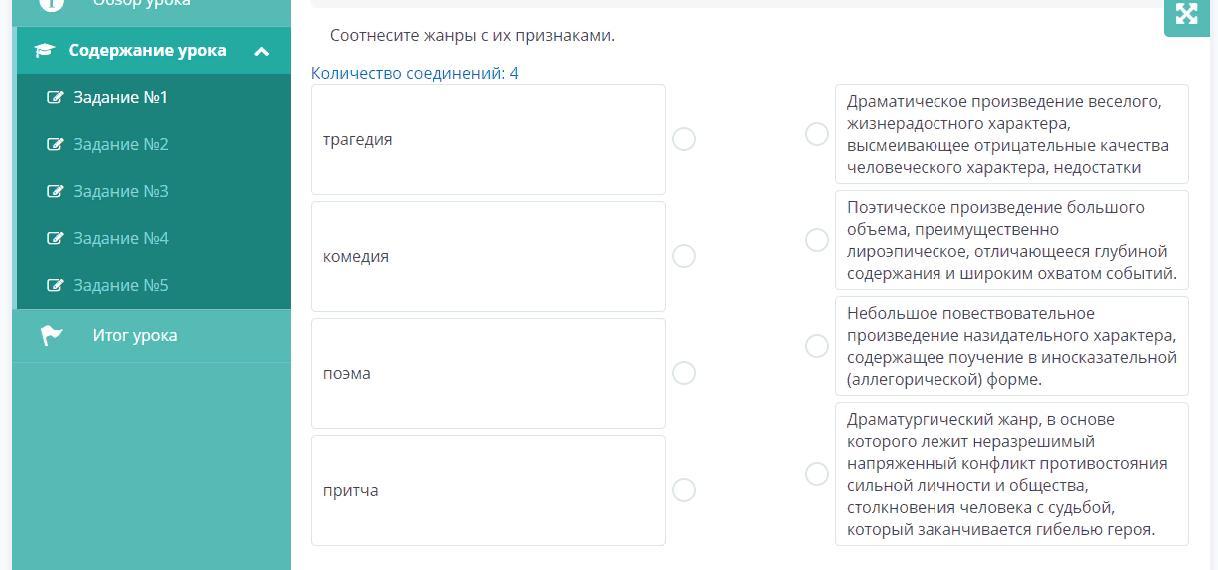Click the fullscreen expand icon
The image size is (1218, 570).
point(1186,14)
